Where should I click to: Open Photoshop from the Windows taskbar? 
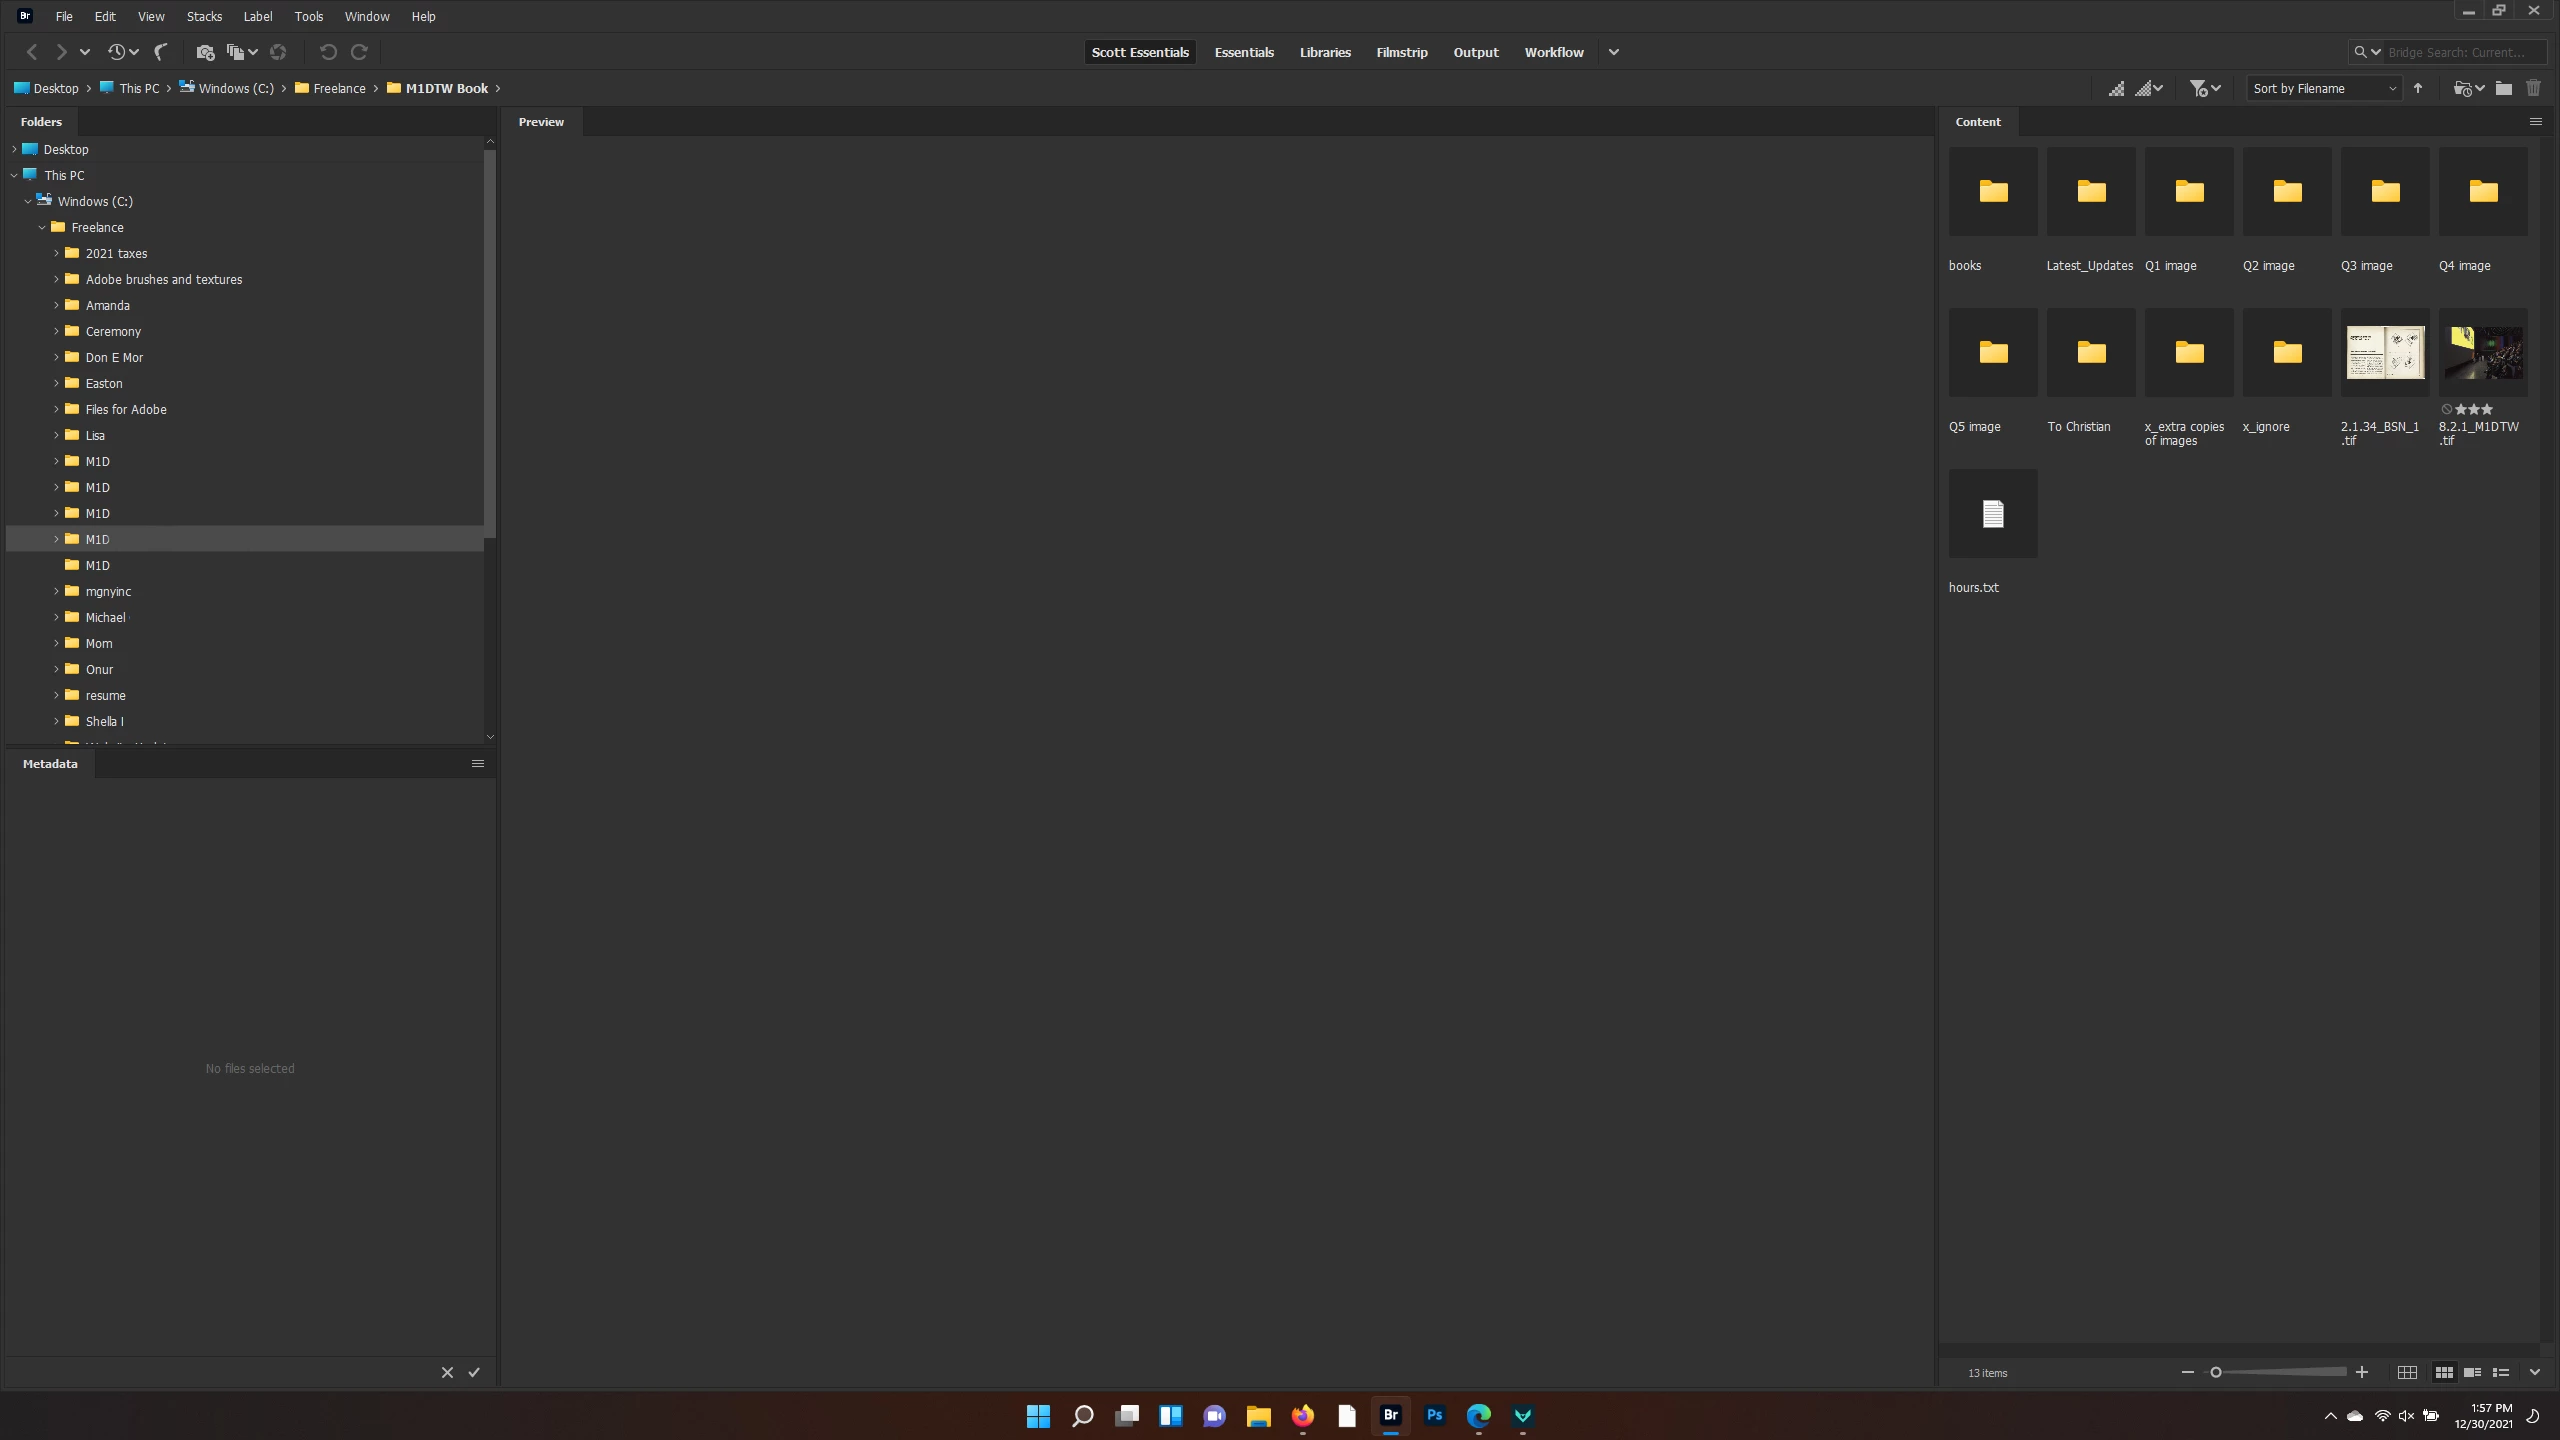(1434, 1415)
